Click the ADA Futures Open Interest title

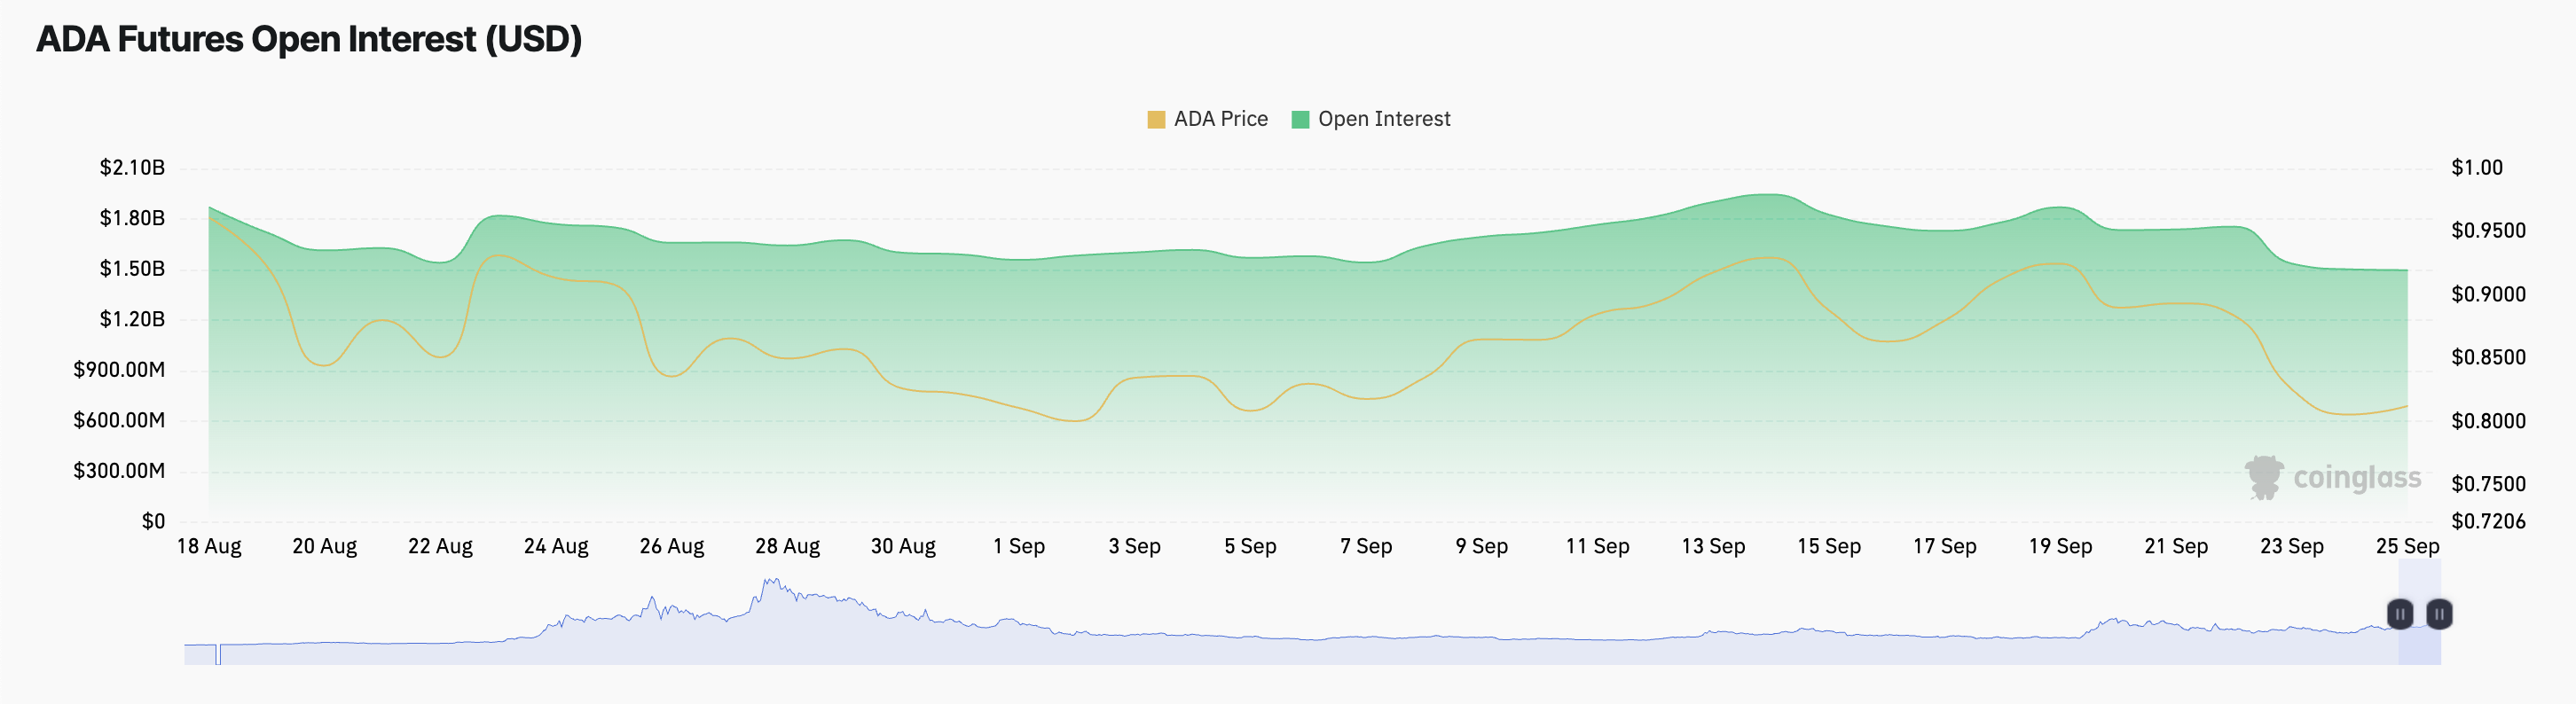pos(309,39)
